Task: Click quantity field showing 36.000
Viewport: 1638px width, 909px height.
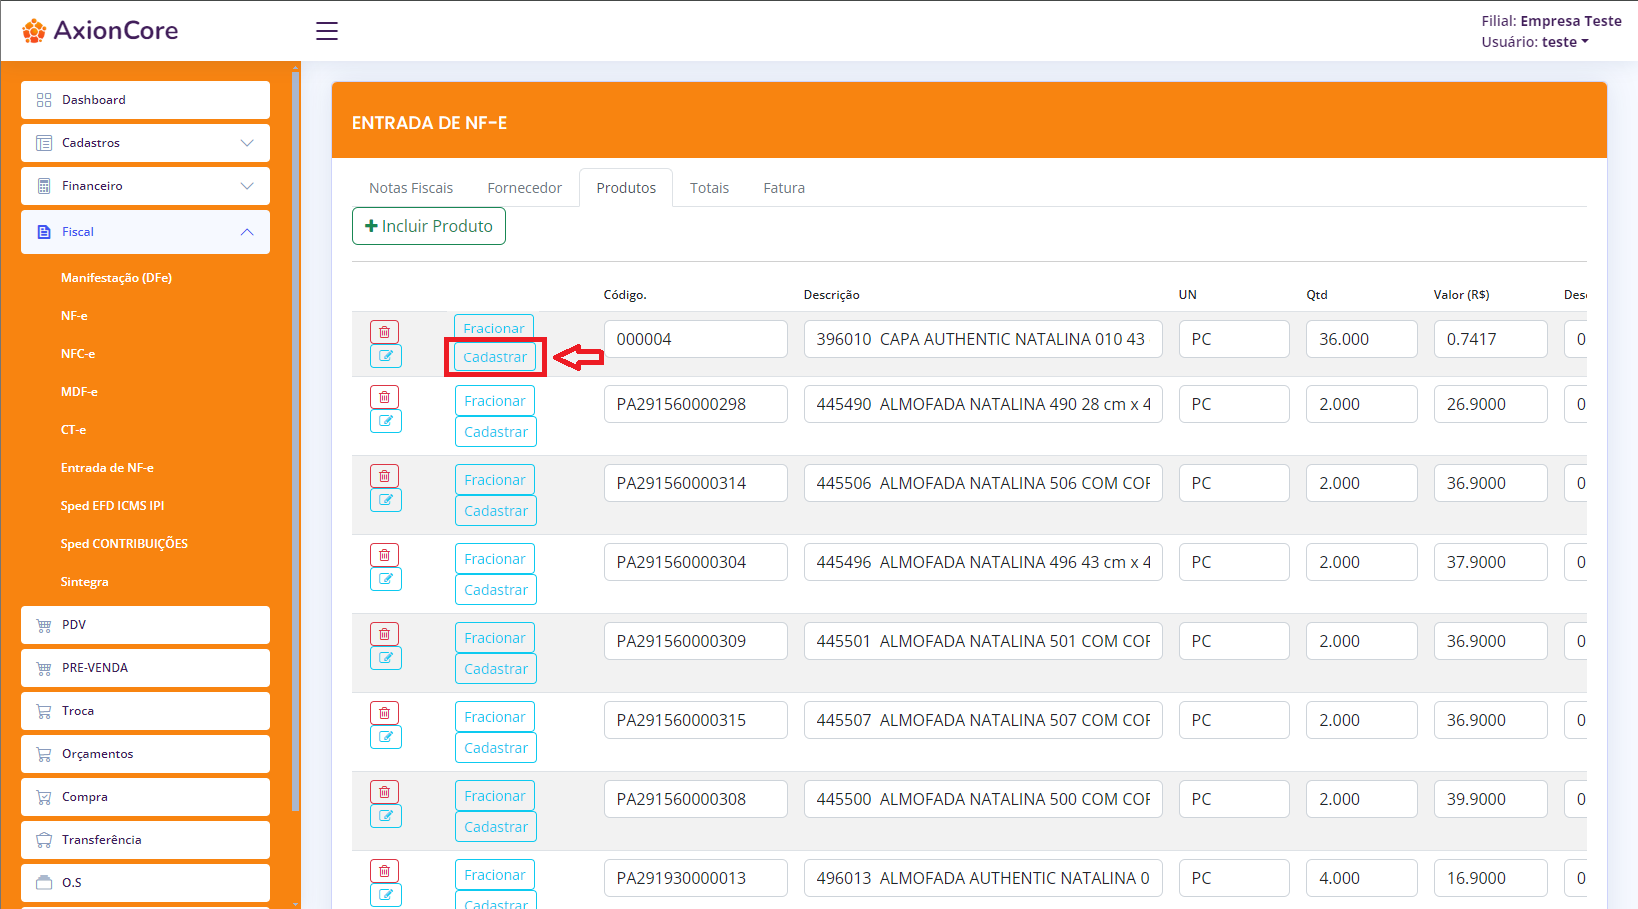Action: pyautogui.click(x=1362, y=339)
